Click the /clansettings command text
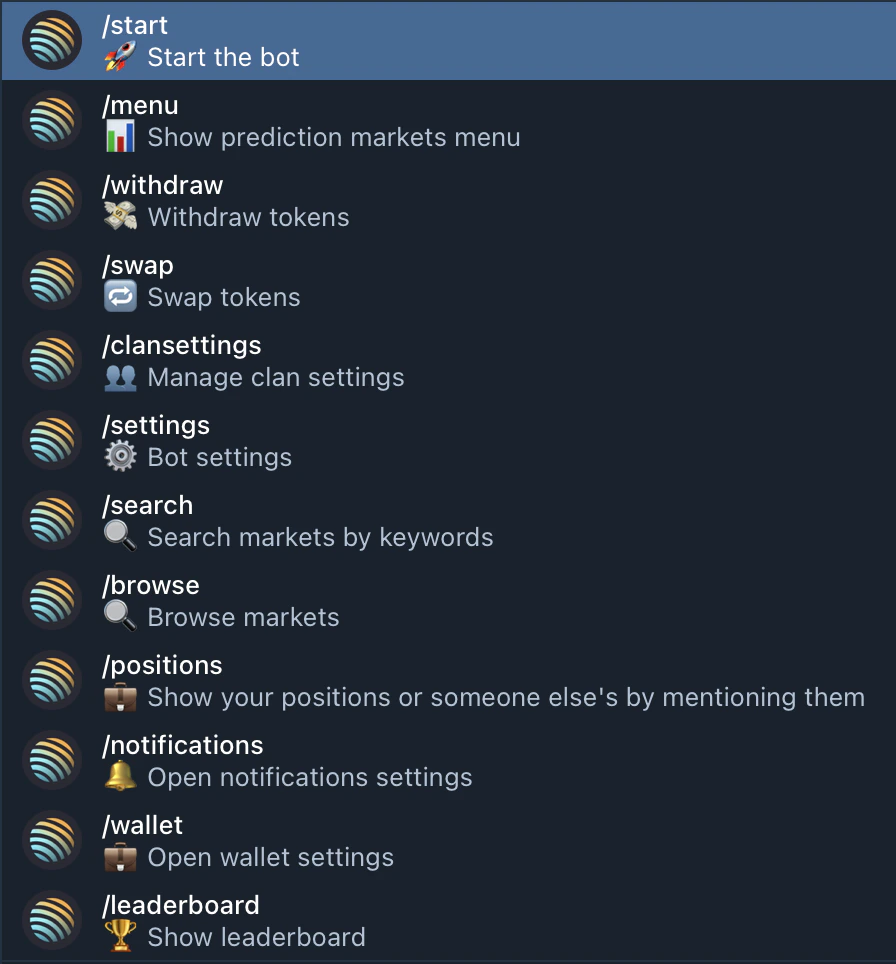The image size is (896, 964). (x=182, y=345)
